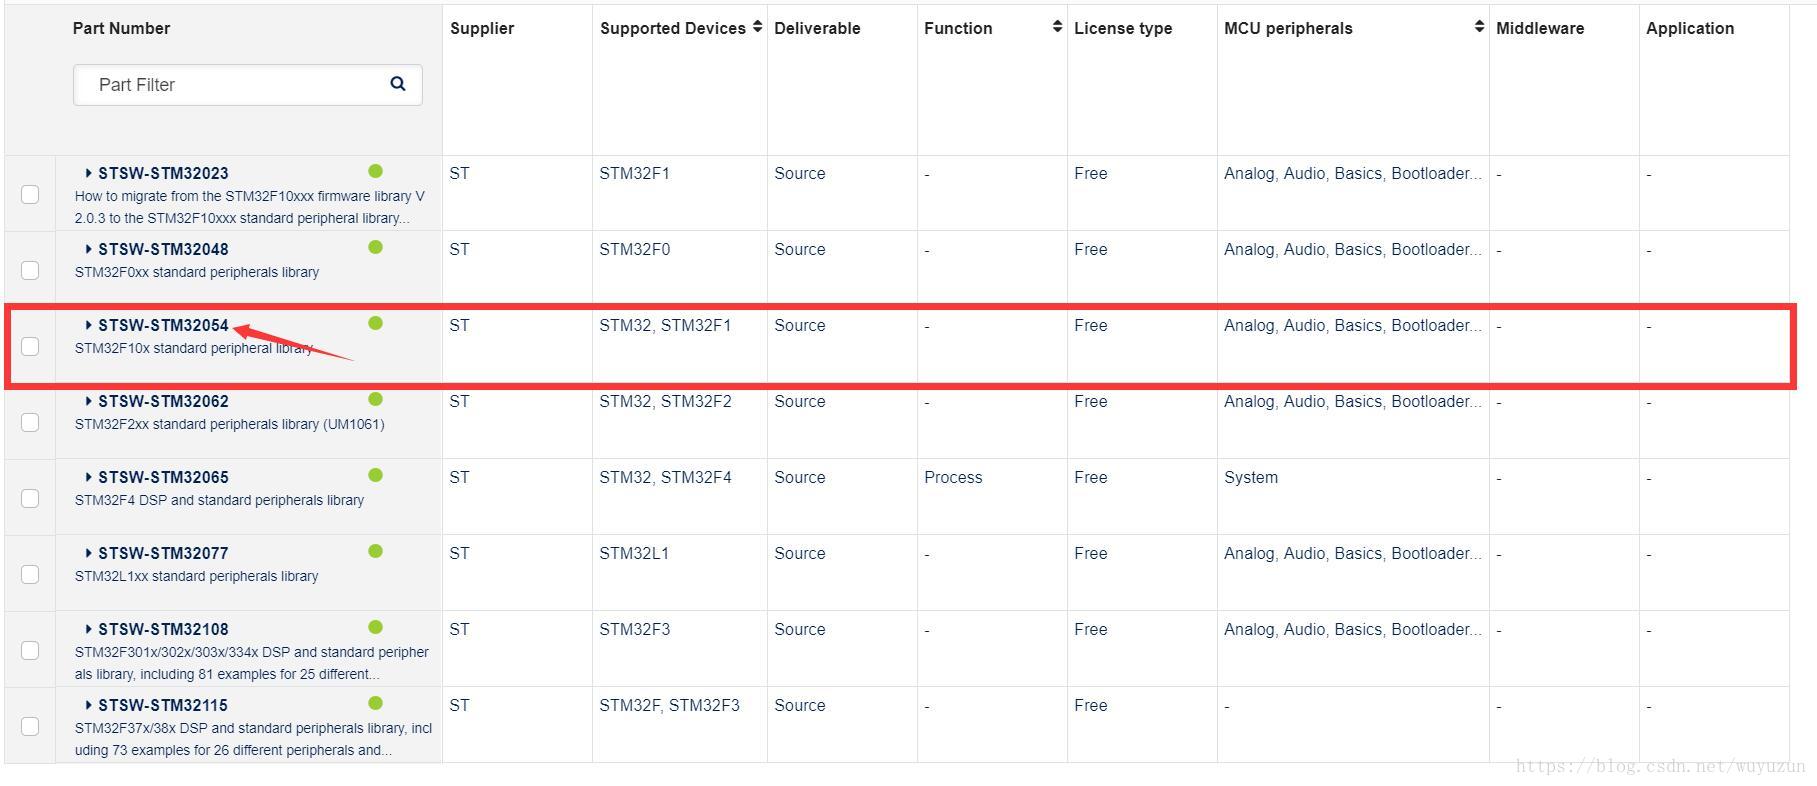Open the STSW-STM32023 part link
The width and height of the screenshot is (1817, 786).
click(x=163, y=173)
